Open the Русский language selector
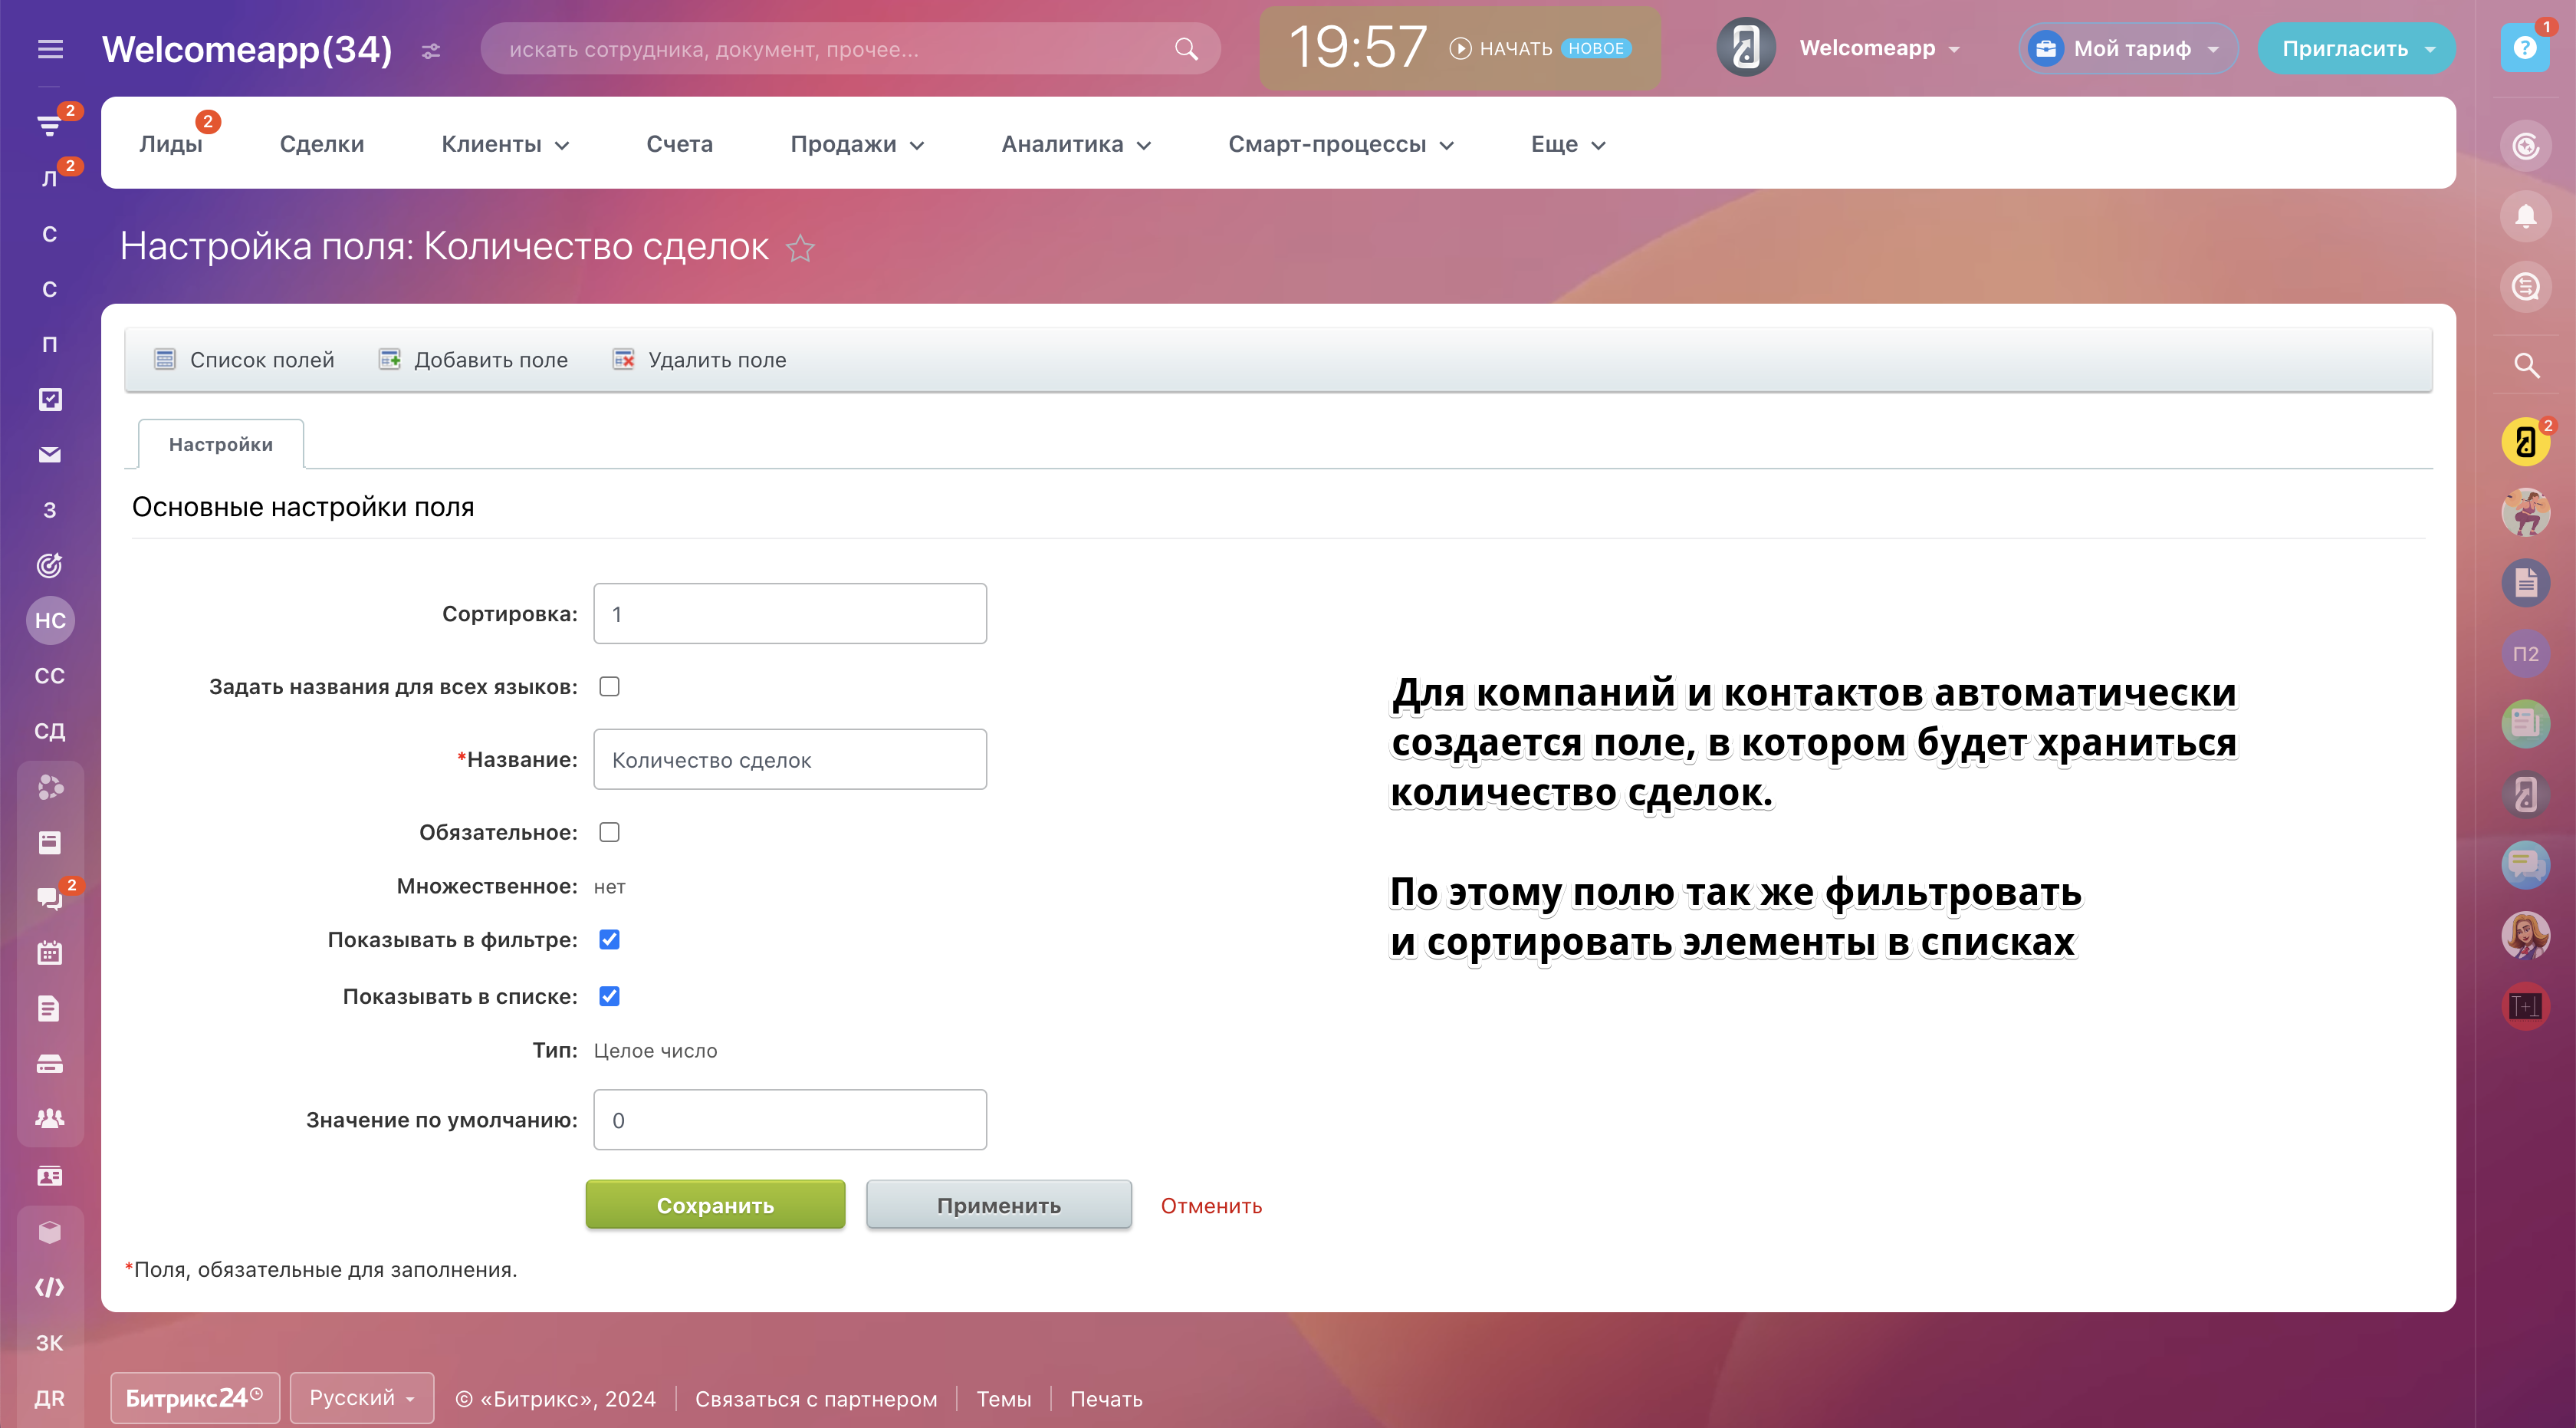 point(361,1398)
